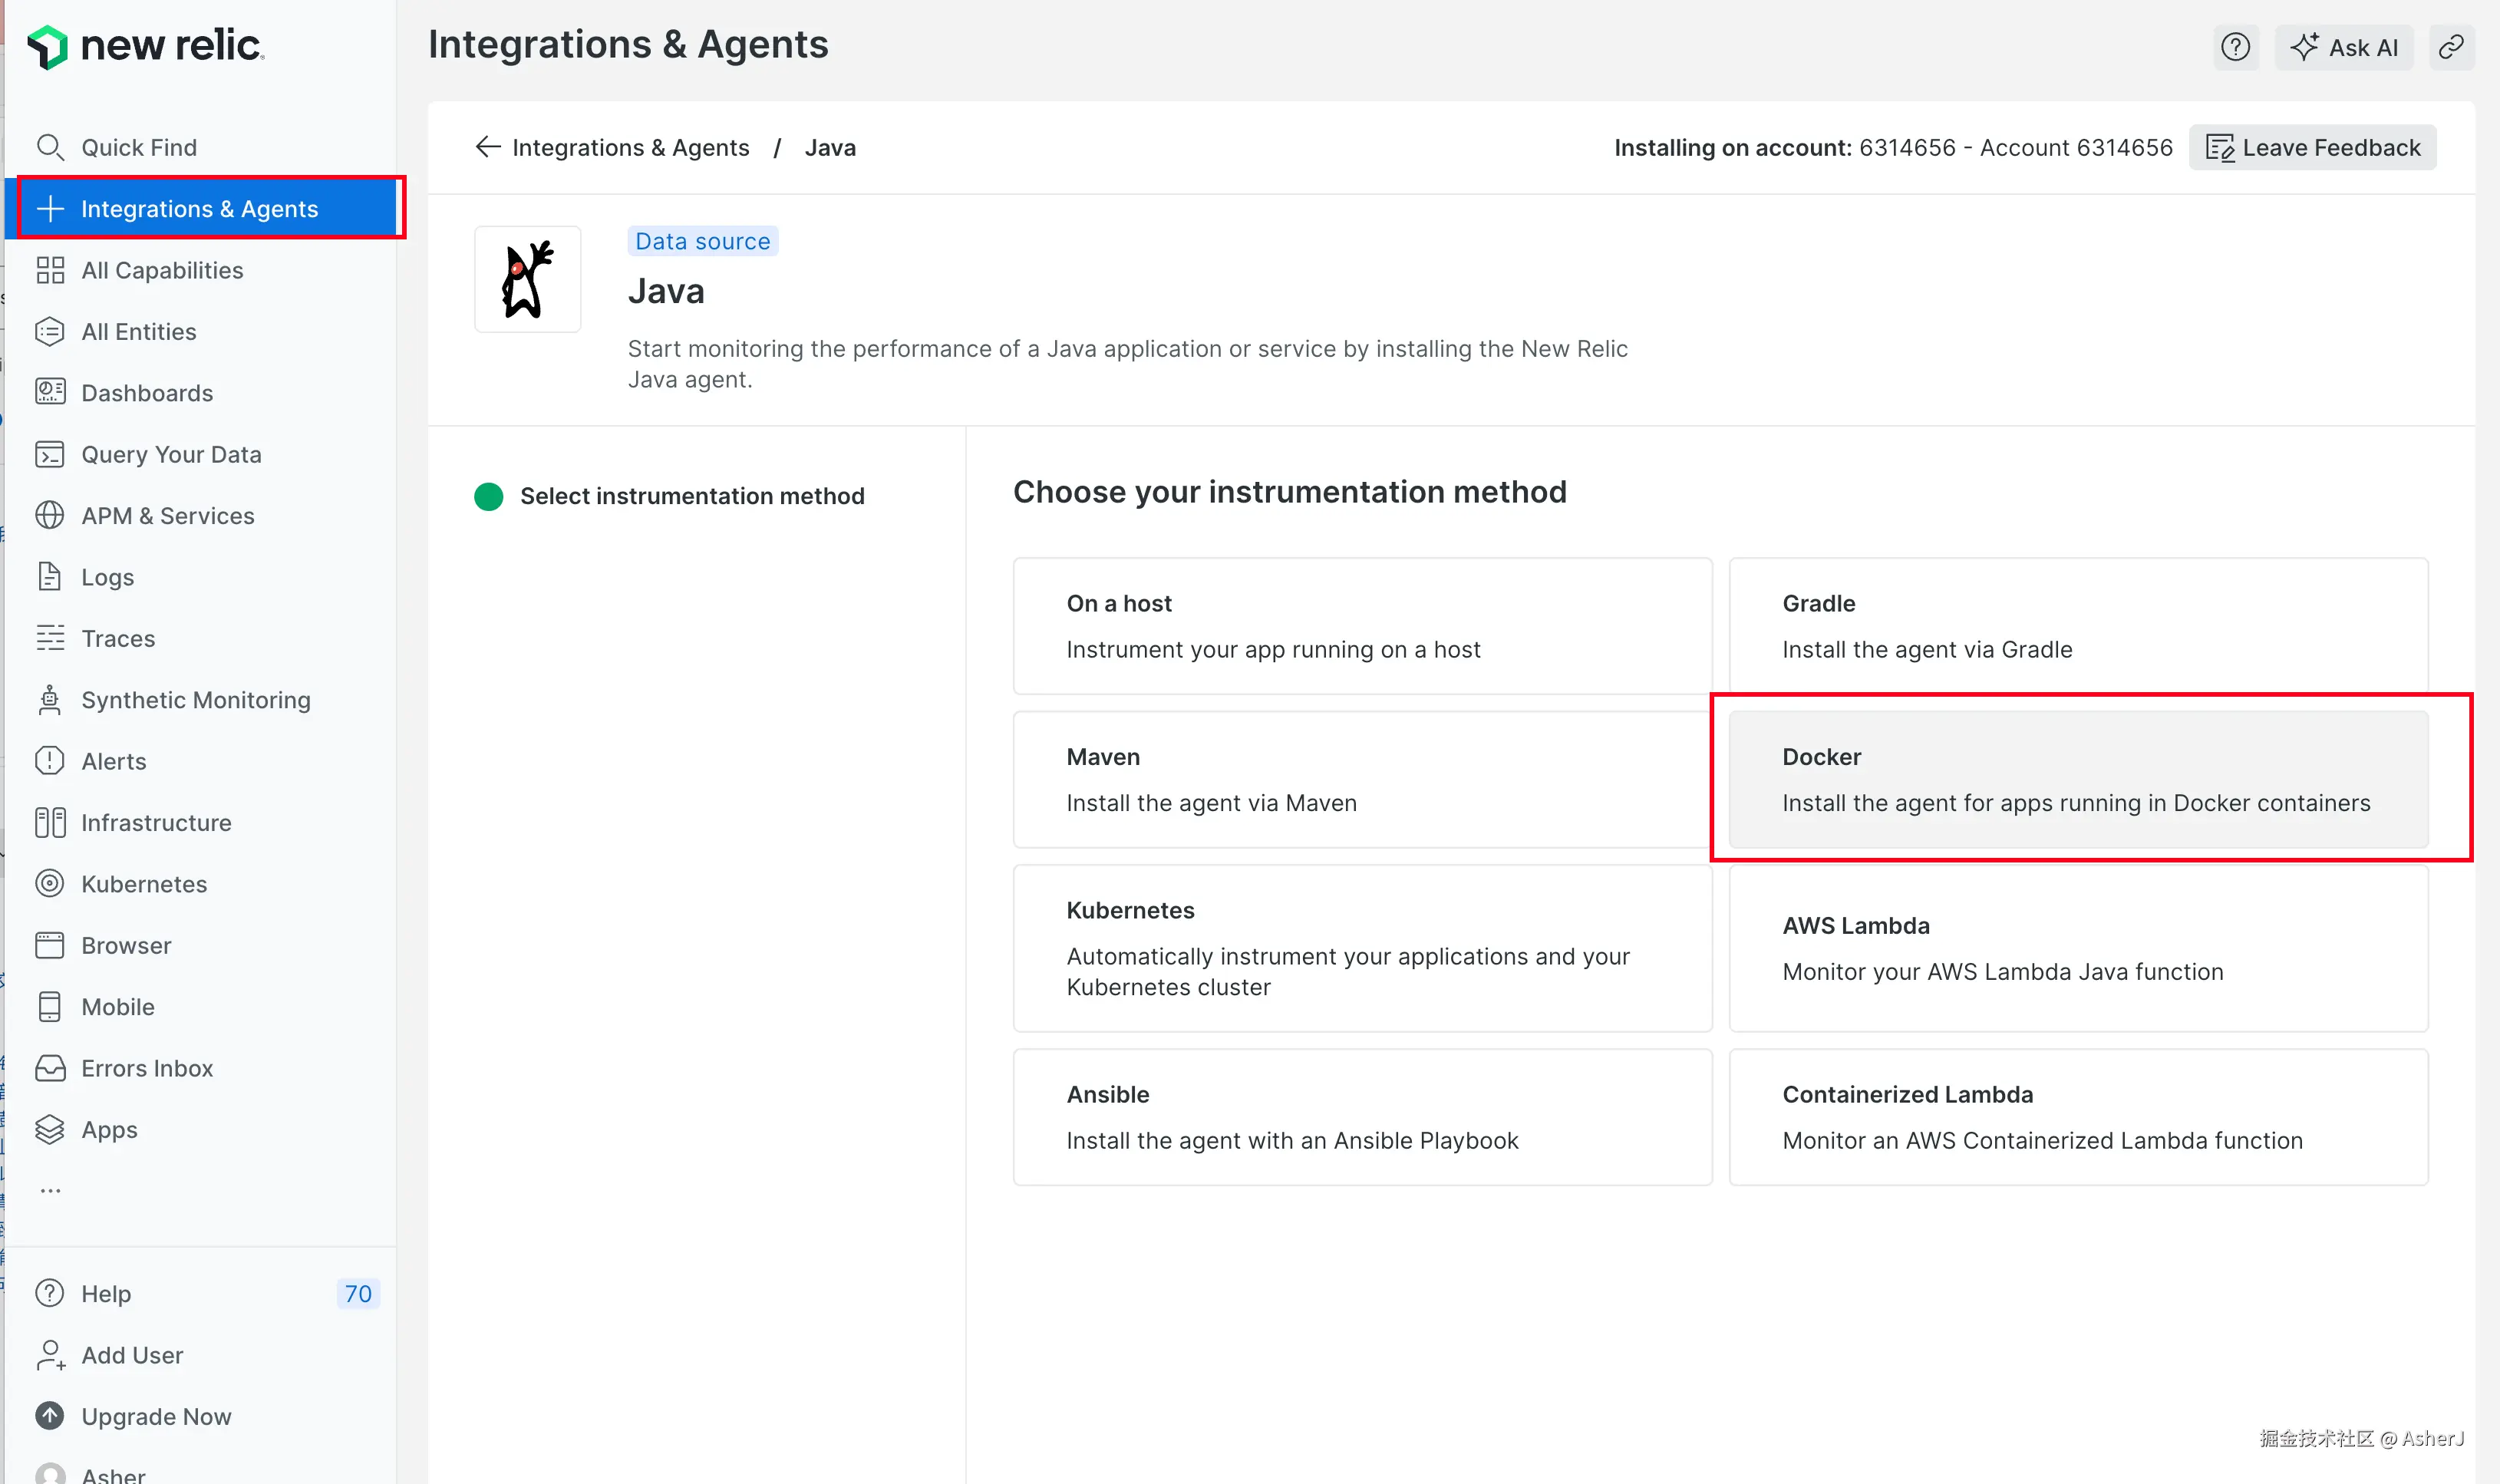
Task: Choose the On a host method card
Action: tap(1361, 626)
